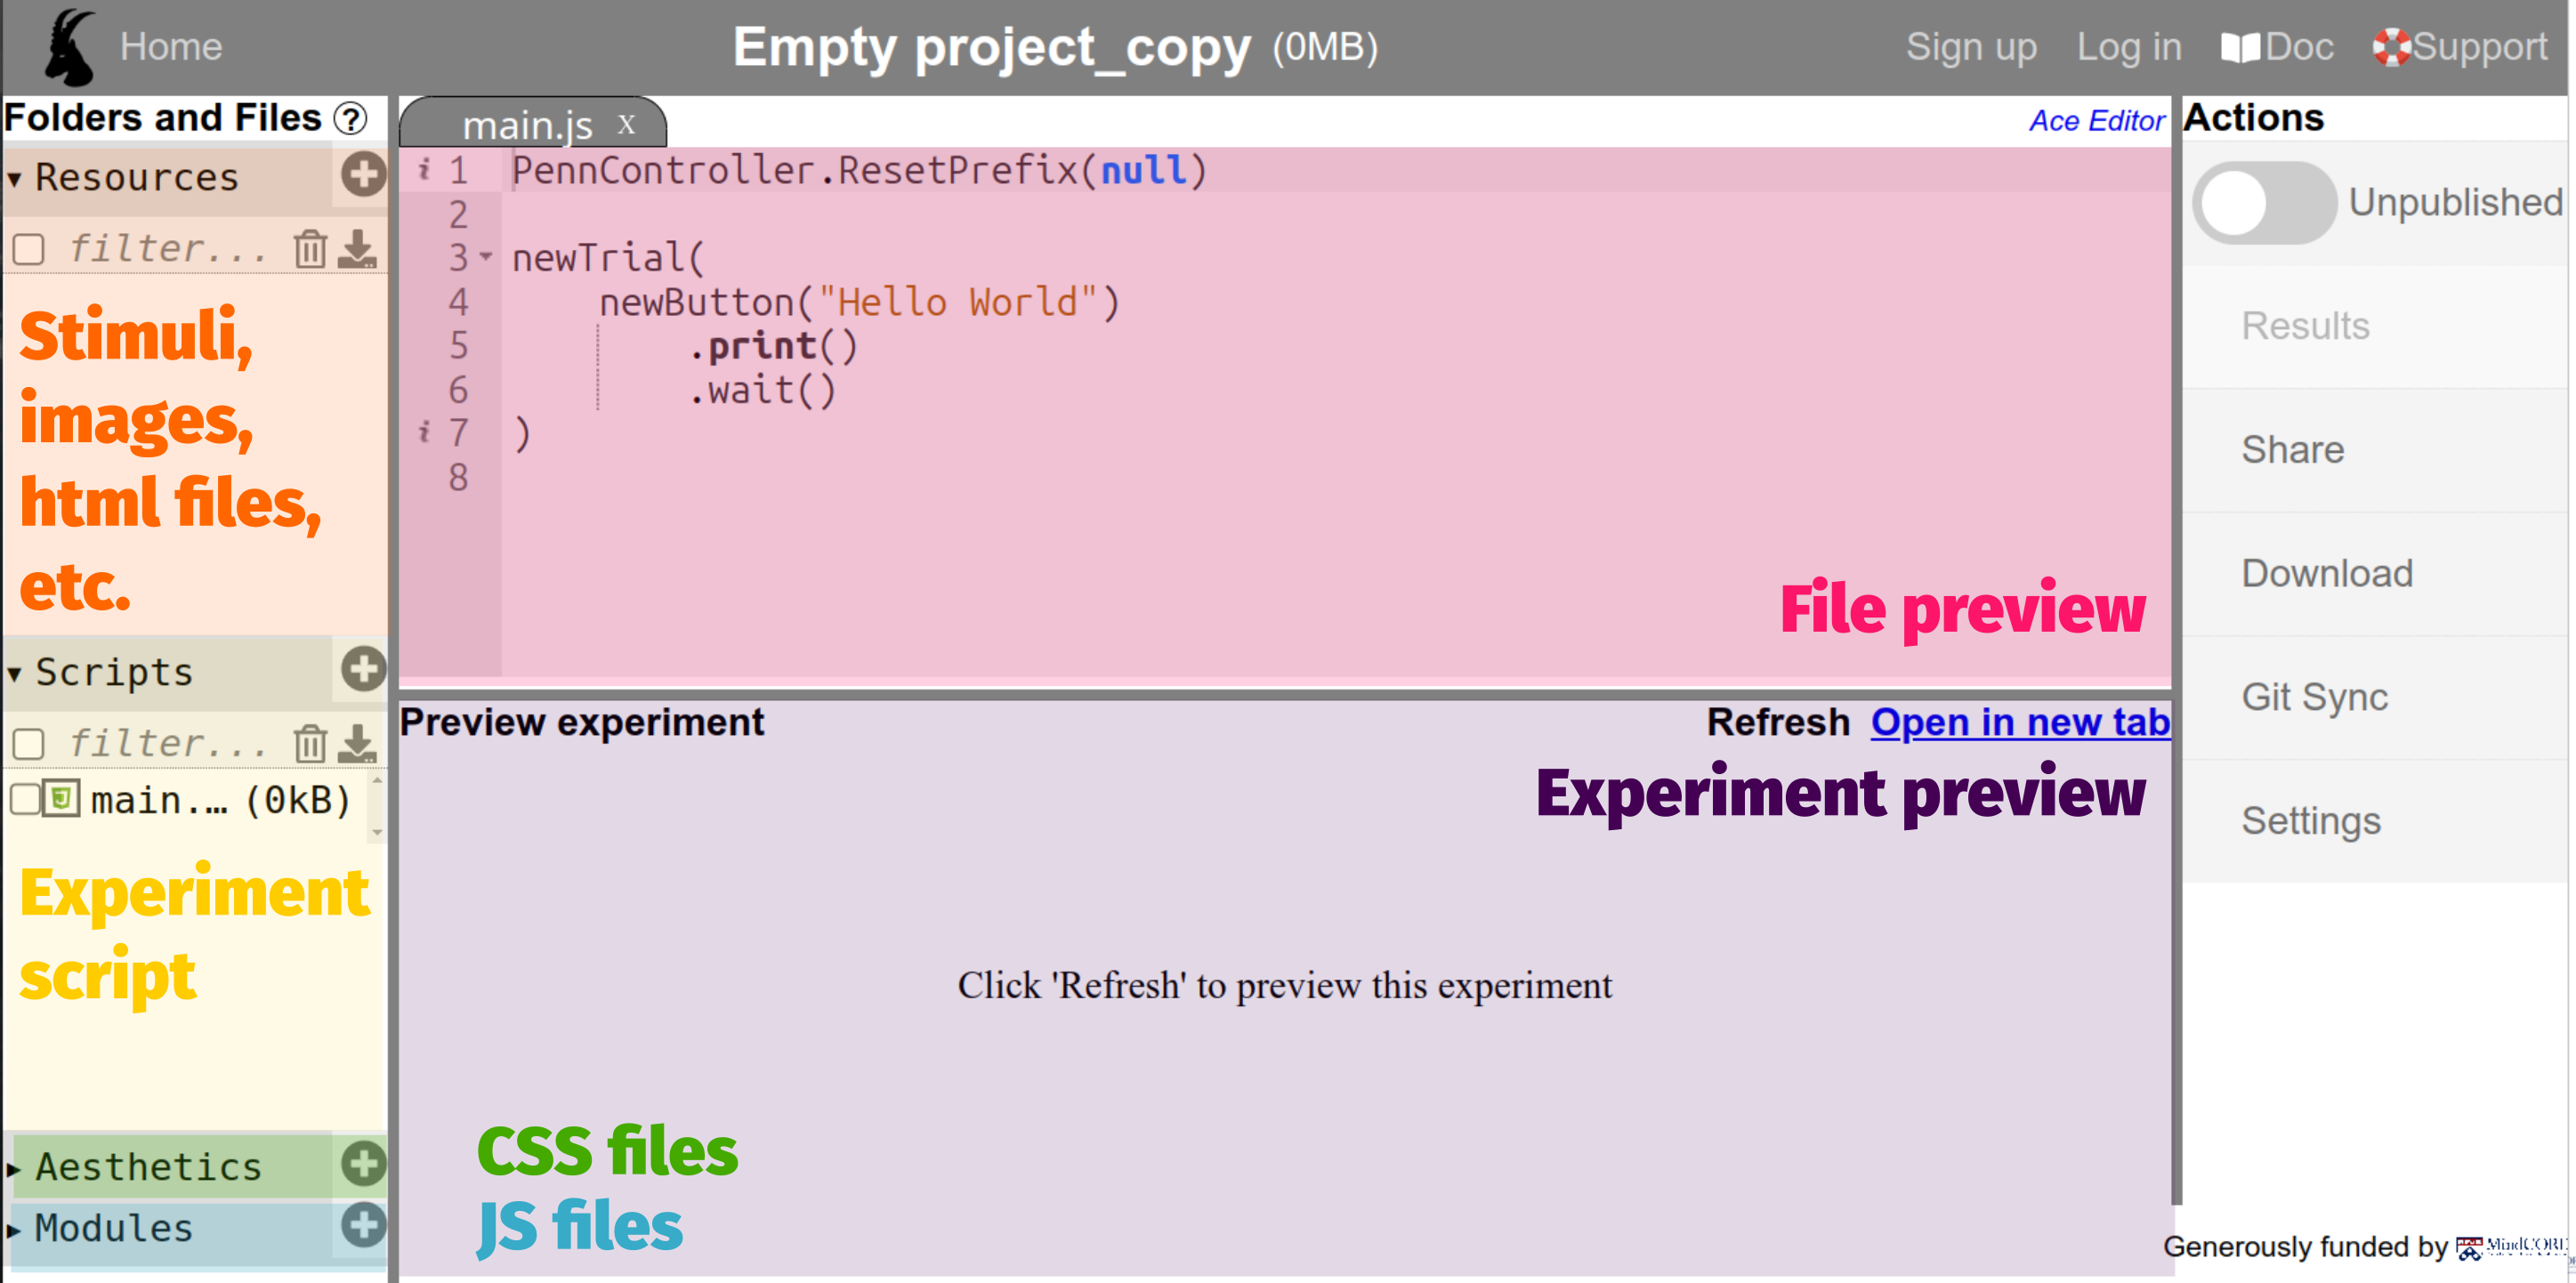Click Refresh to preview the experiment

(x=1779, y=721)
